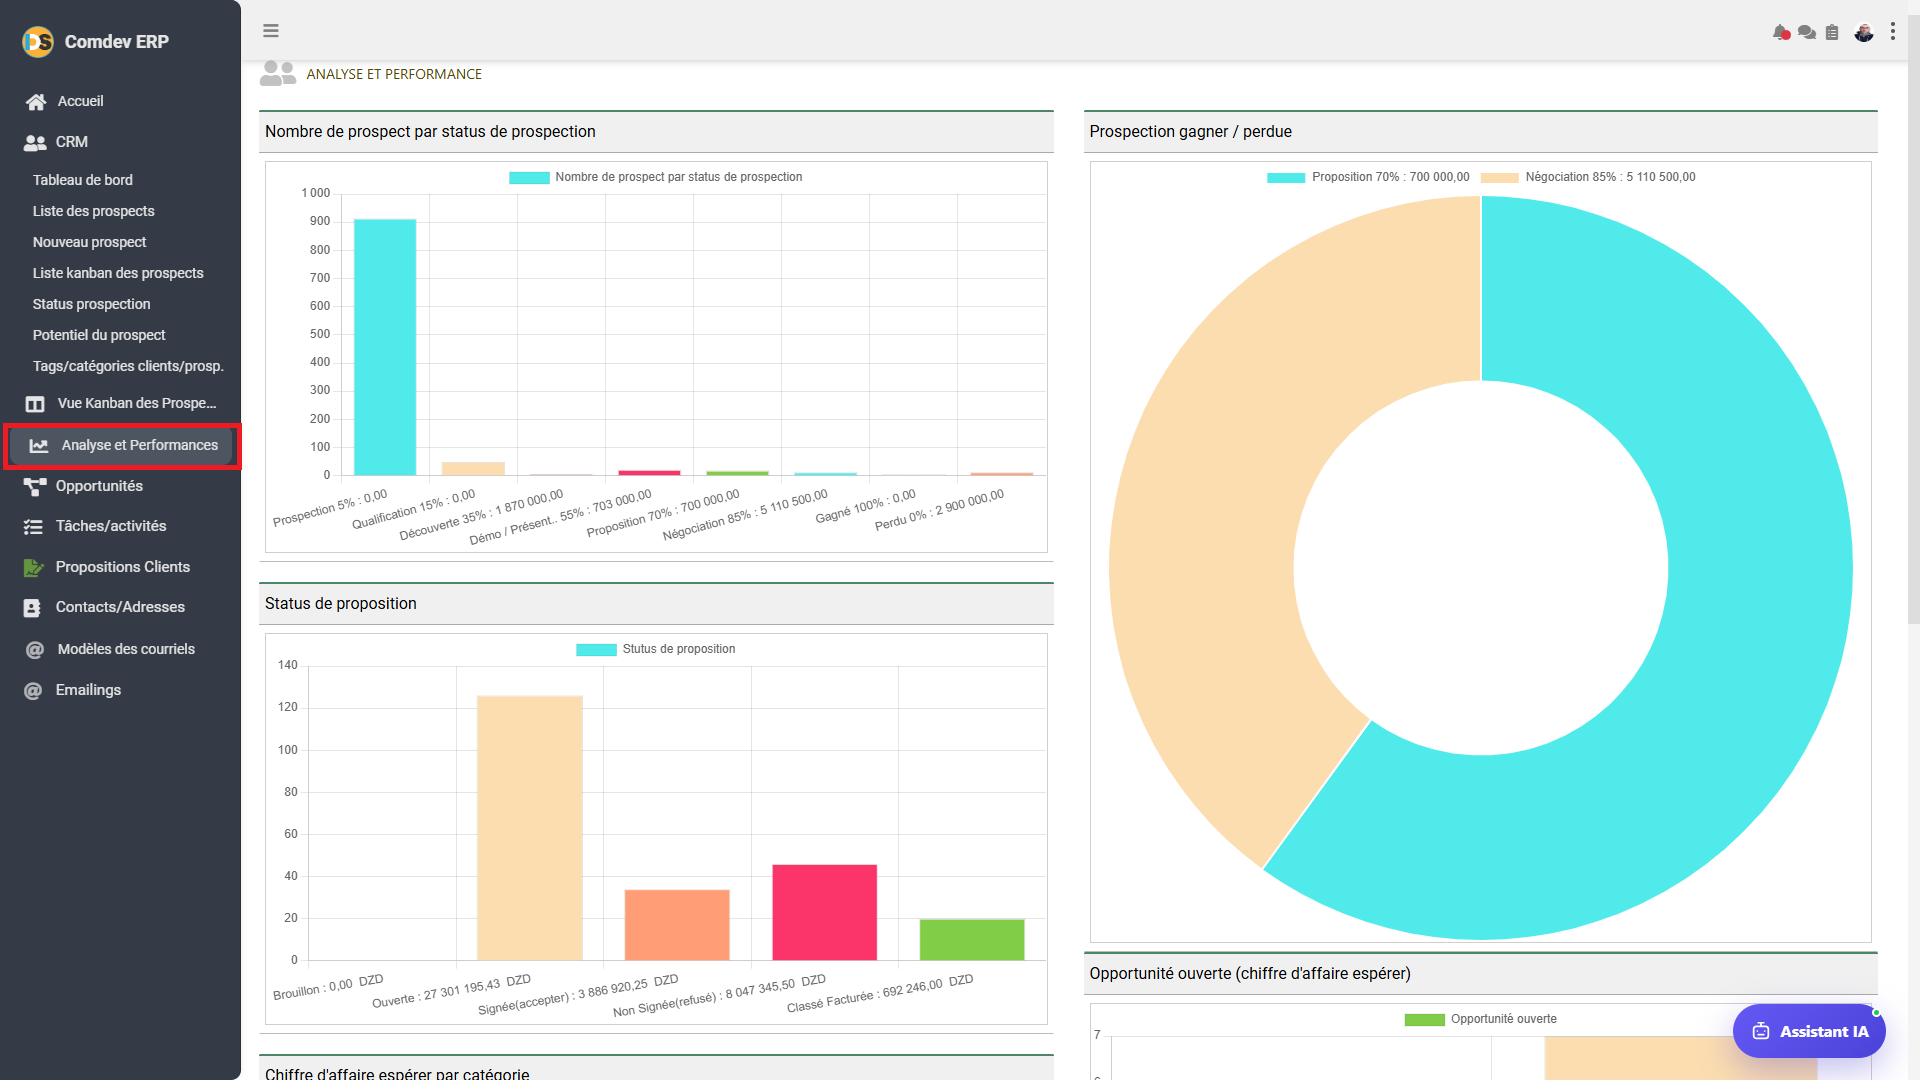The width and height of the screenshot is (1920, 1080).
Task: Toggle 'Négociation 85% : 5 110 500,00' legend swatch
Action: (x=1500, y=178)
